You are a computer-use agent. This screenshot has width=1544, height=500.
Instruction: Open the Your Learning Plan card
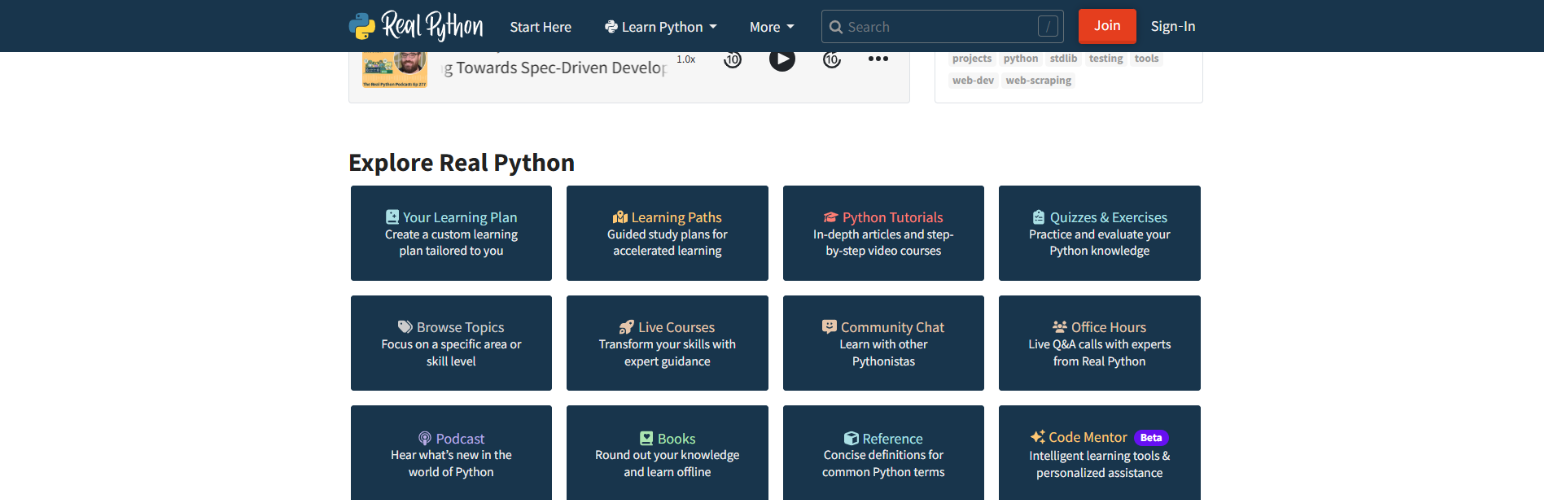(x=451, y=233)
